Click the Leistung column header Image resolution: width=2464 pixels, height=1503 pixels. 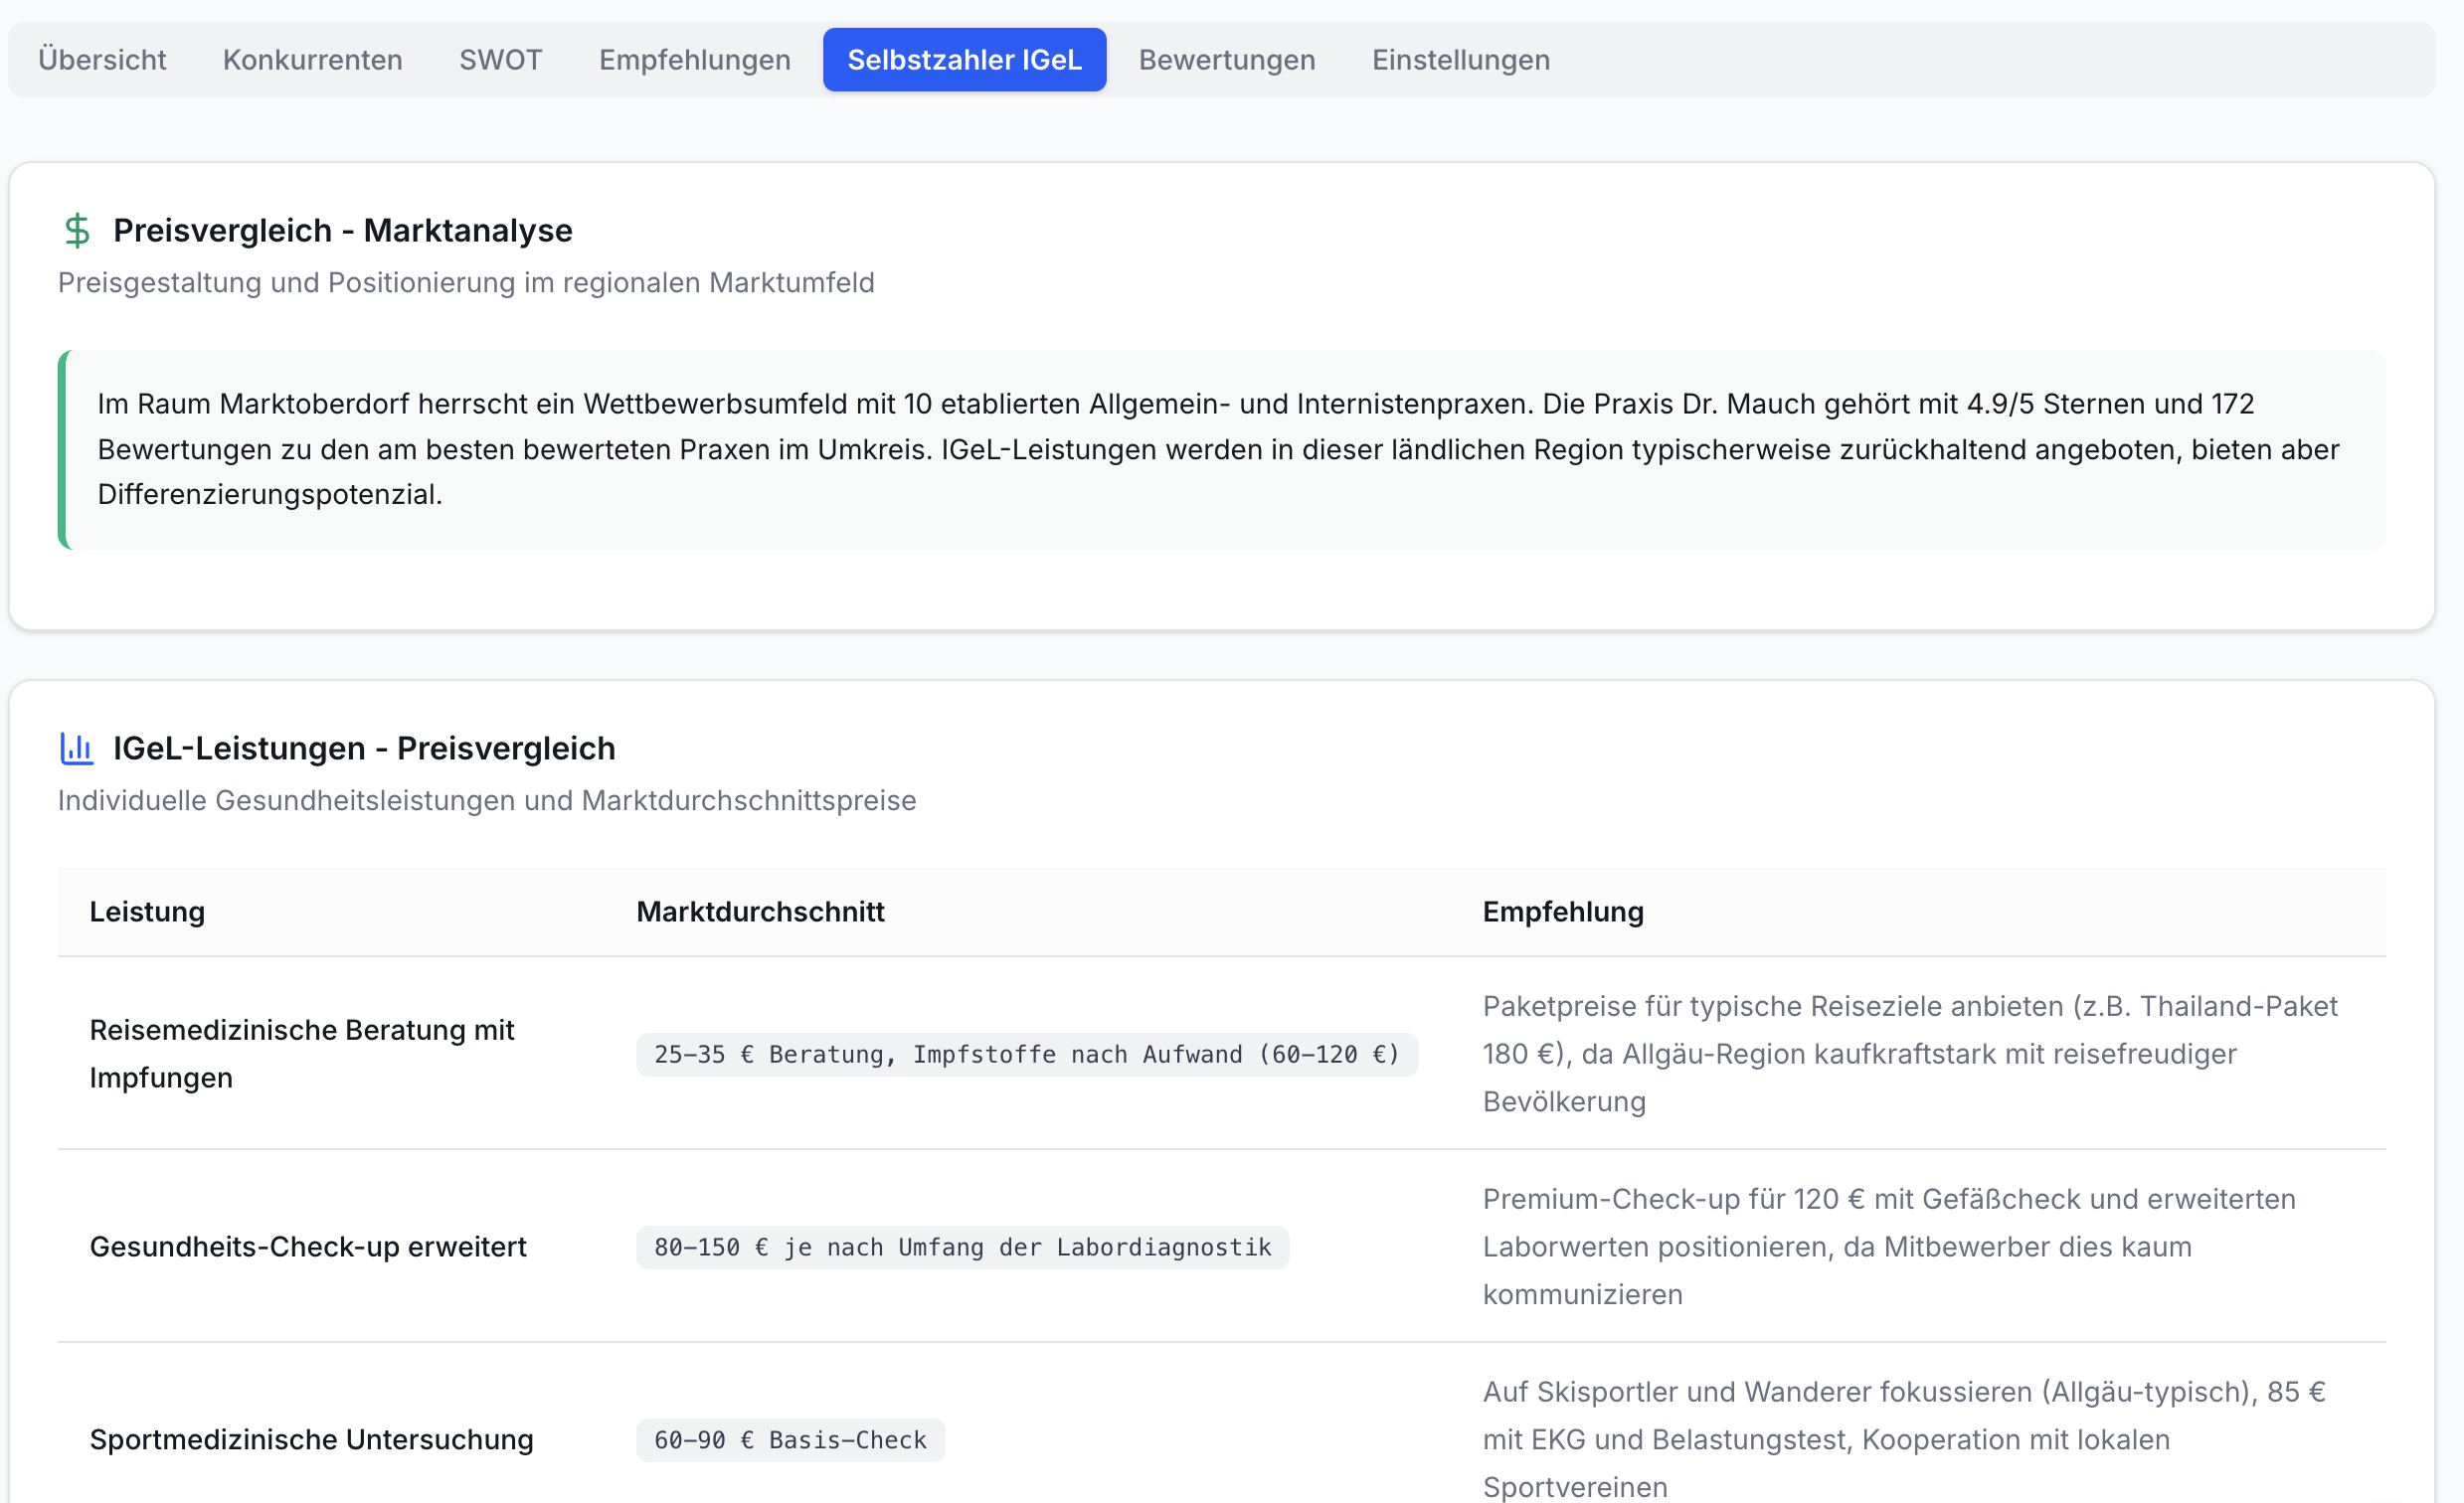pos(147,911)
